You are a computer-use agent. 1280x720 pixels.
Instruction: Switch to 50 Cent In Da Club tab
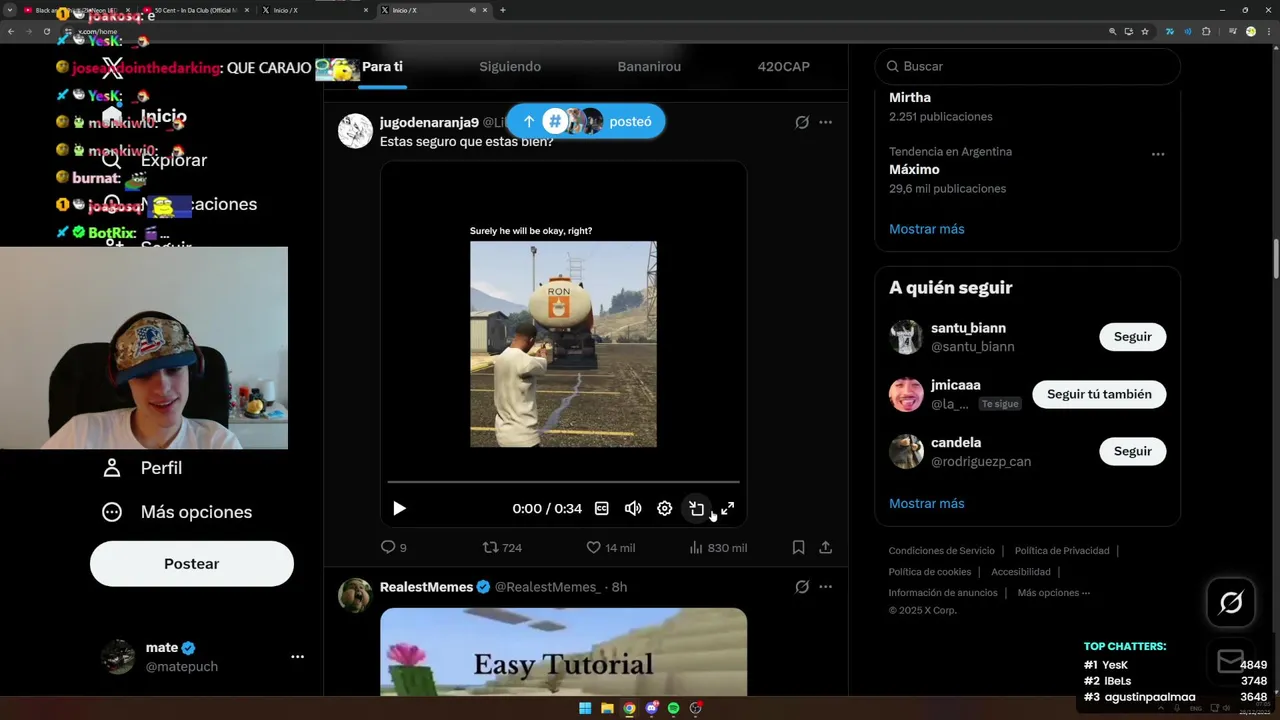195,10
